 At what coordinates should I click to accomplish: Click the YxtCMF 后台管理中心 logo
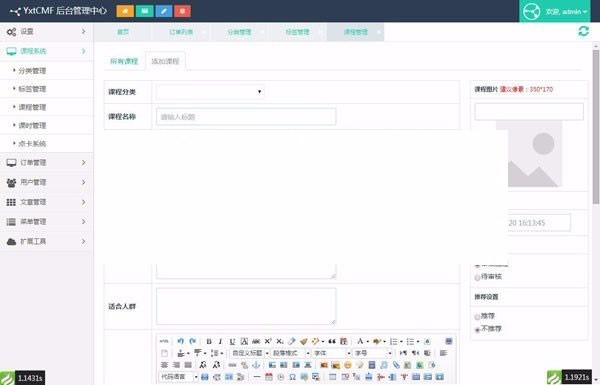click(x=58, y=11)
